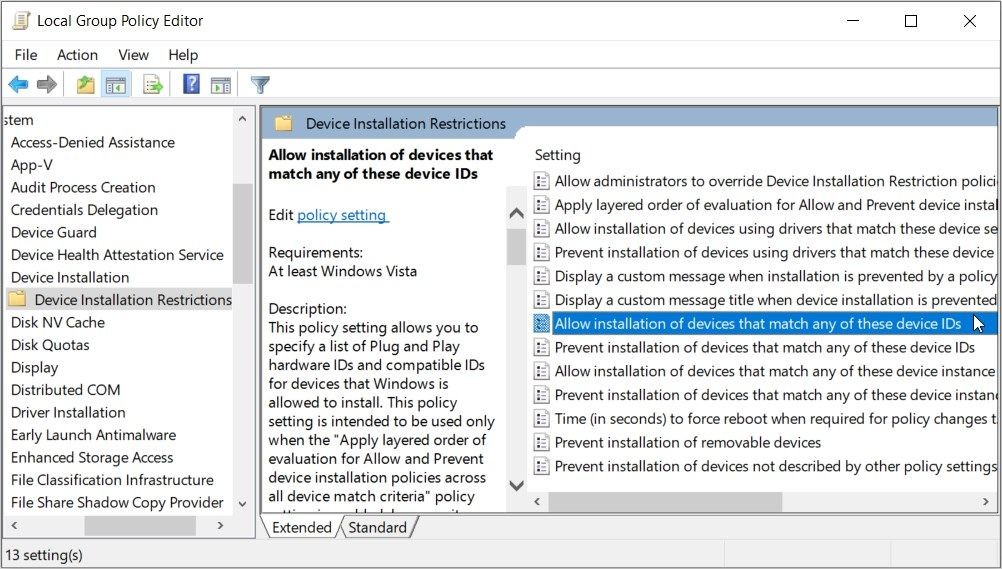
Task: Click icon of highlighted 'Allow installation... device IDs' policy
Action: point(541,323)
